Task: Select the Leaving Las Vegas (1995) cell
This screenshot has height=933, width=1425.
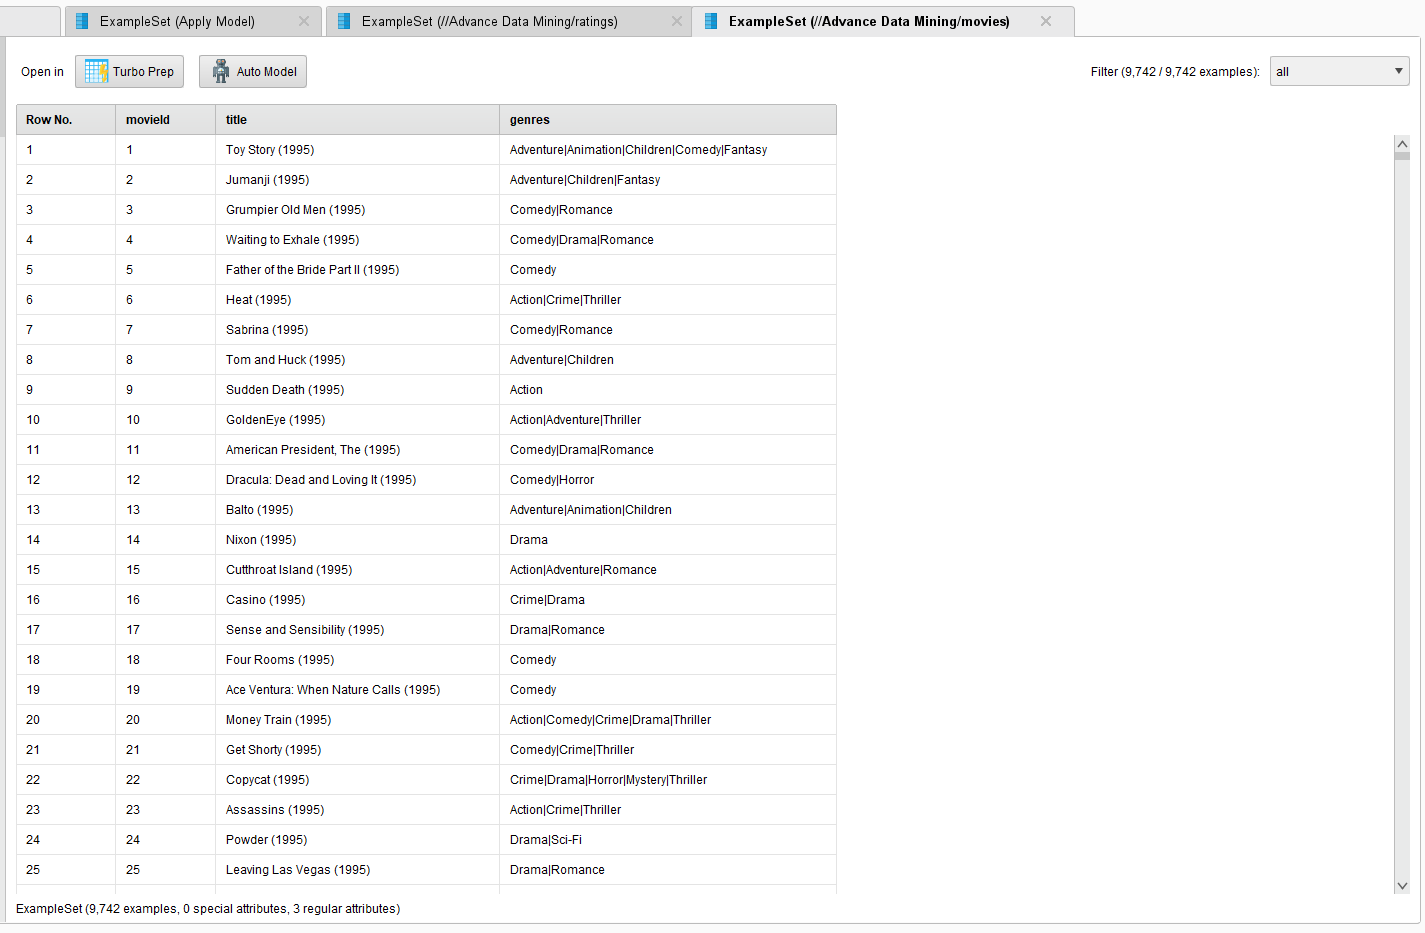Action: [x=357, y=870]
